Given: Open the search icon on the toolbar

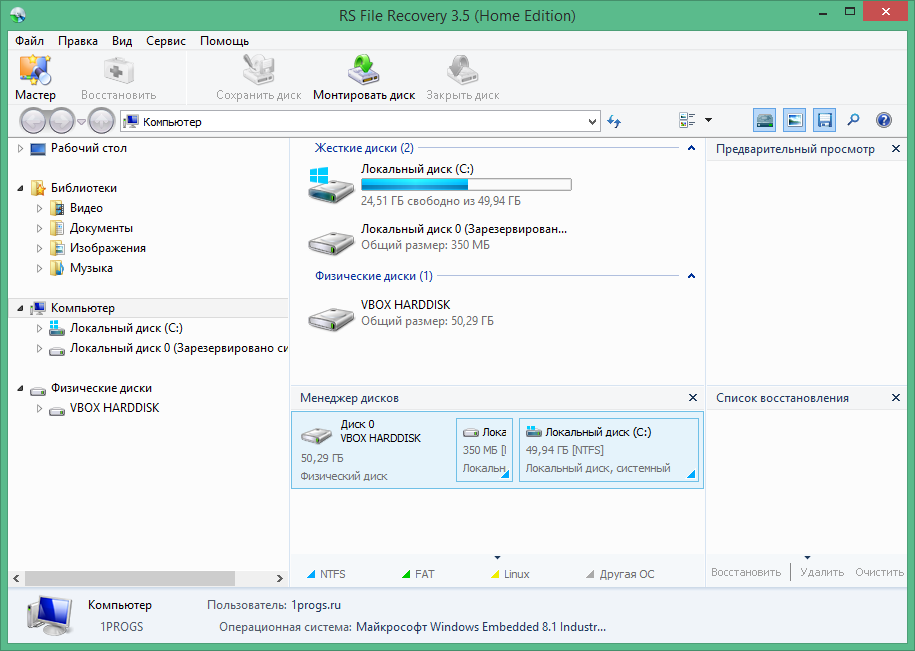Looking at the screenshot, I should (853, 119).
